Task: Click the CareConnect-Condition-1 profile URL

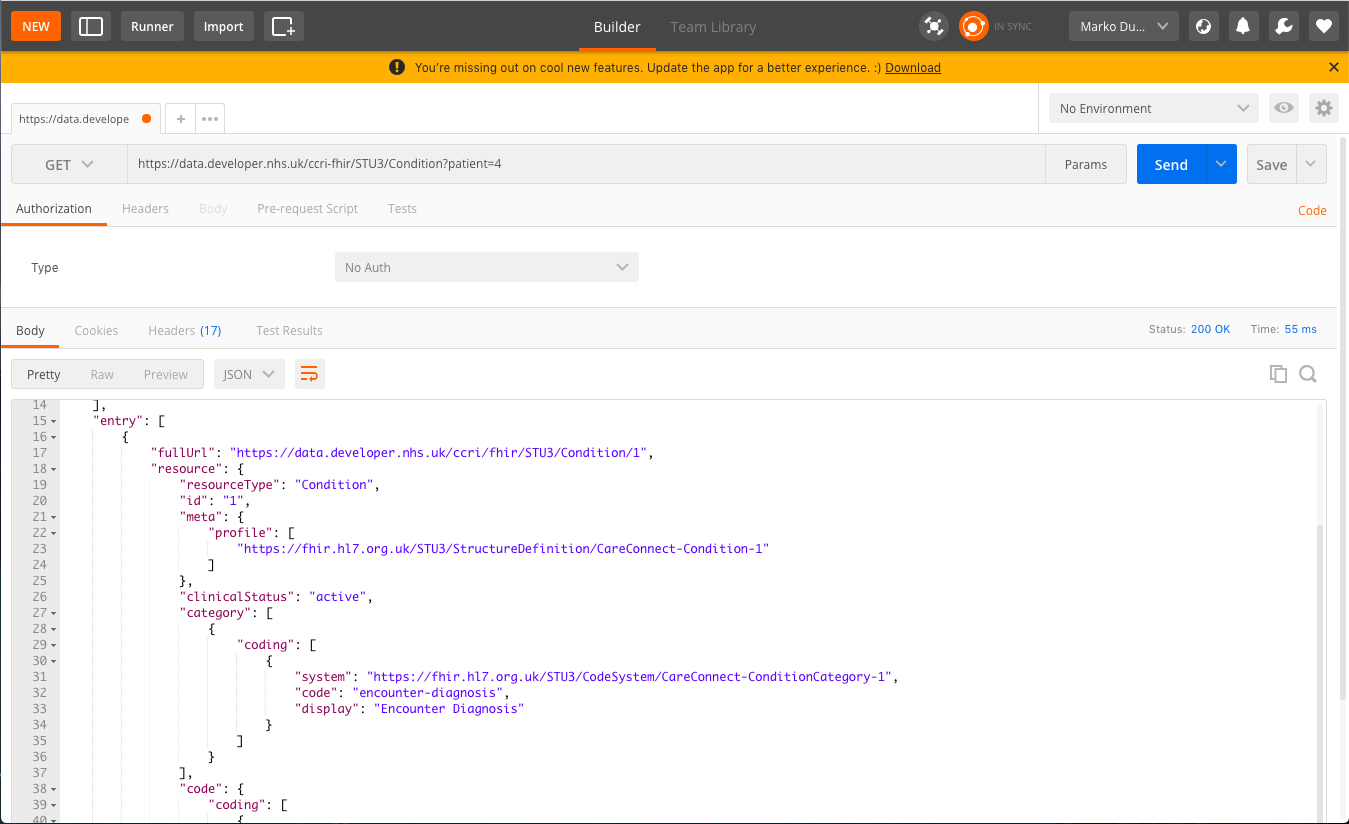Action: click(503, 549)
